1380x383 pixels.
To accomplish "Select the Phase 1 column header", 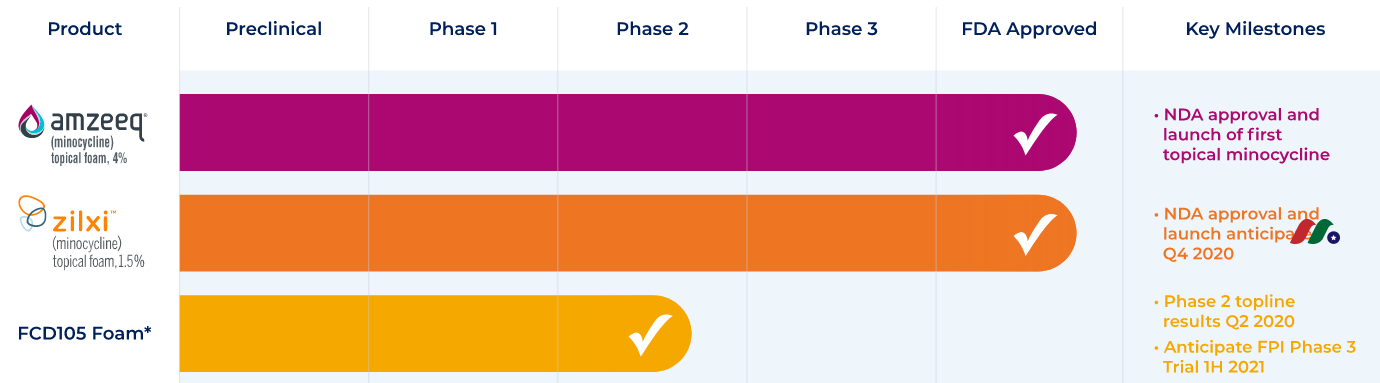I will (463, 29).
